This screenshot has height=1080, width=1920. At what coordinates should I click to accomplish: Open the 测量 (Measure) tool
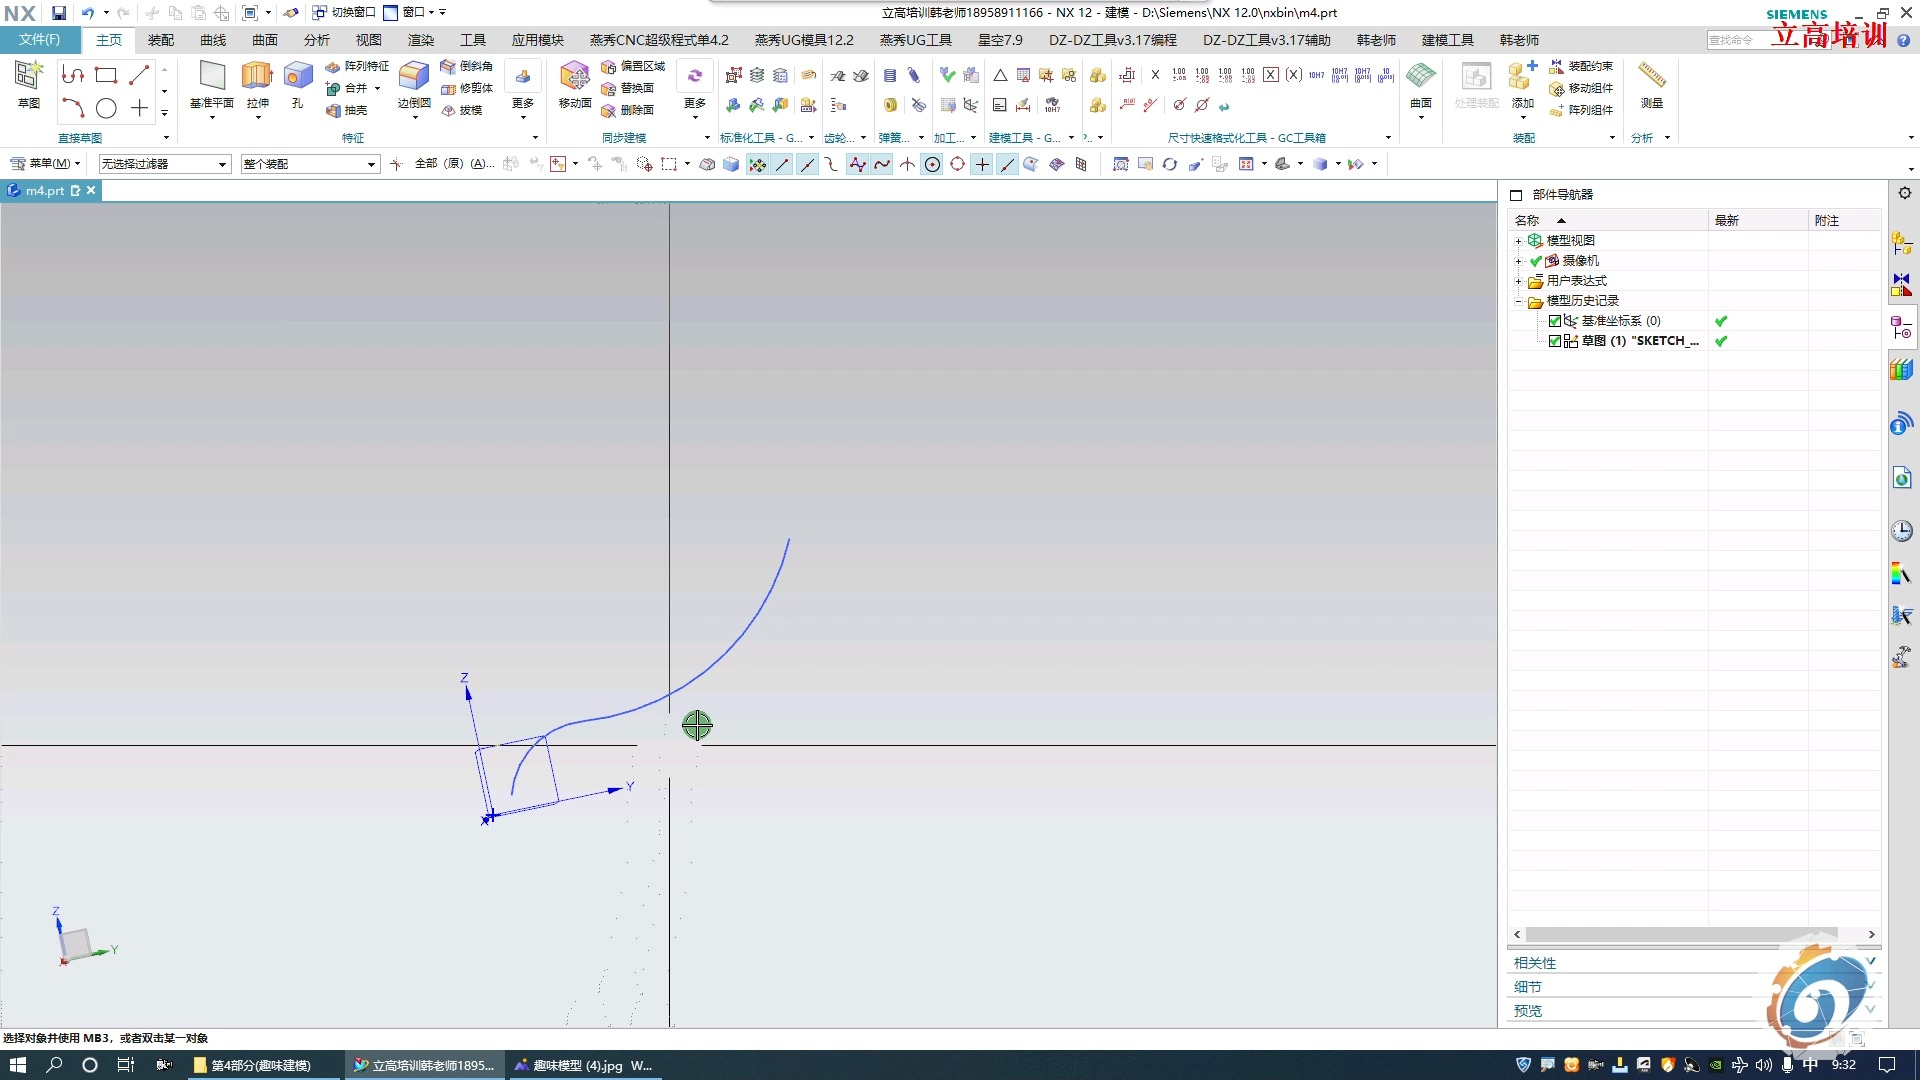[1650, 88]
